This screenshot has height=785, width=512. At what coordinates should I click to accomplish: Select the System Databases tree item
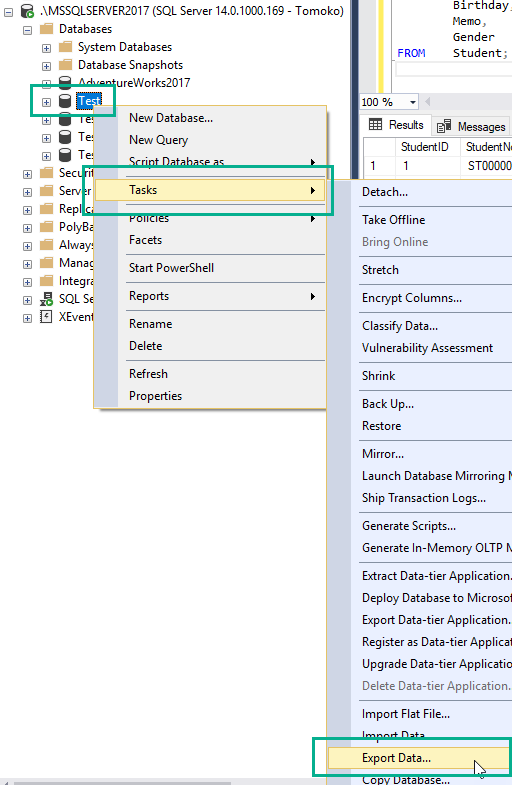pos(125,47)
